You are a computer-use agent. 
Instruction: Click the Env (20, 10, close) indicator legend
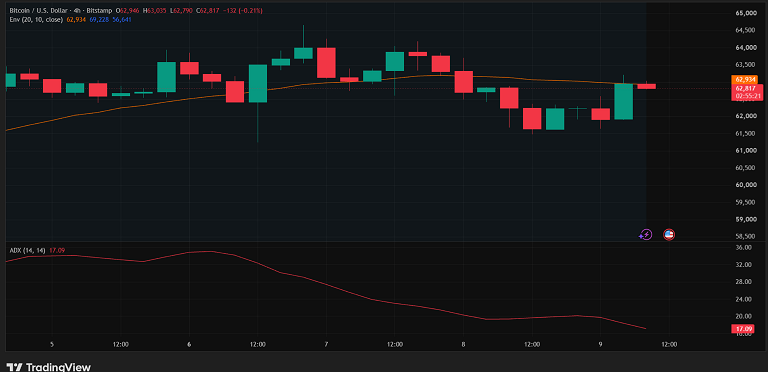[x=36, y=20]
